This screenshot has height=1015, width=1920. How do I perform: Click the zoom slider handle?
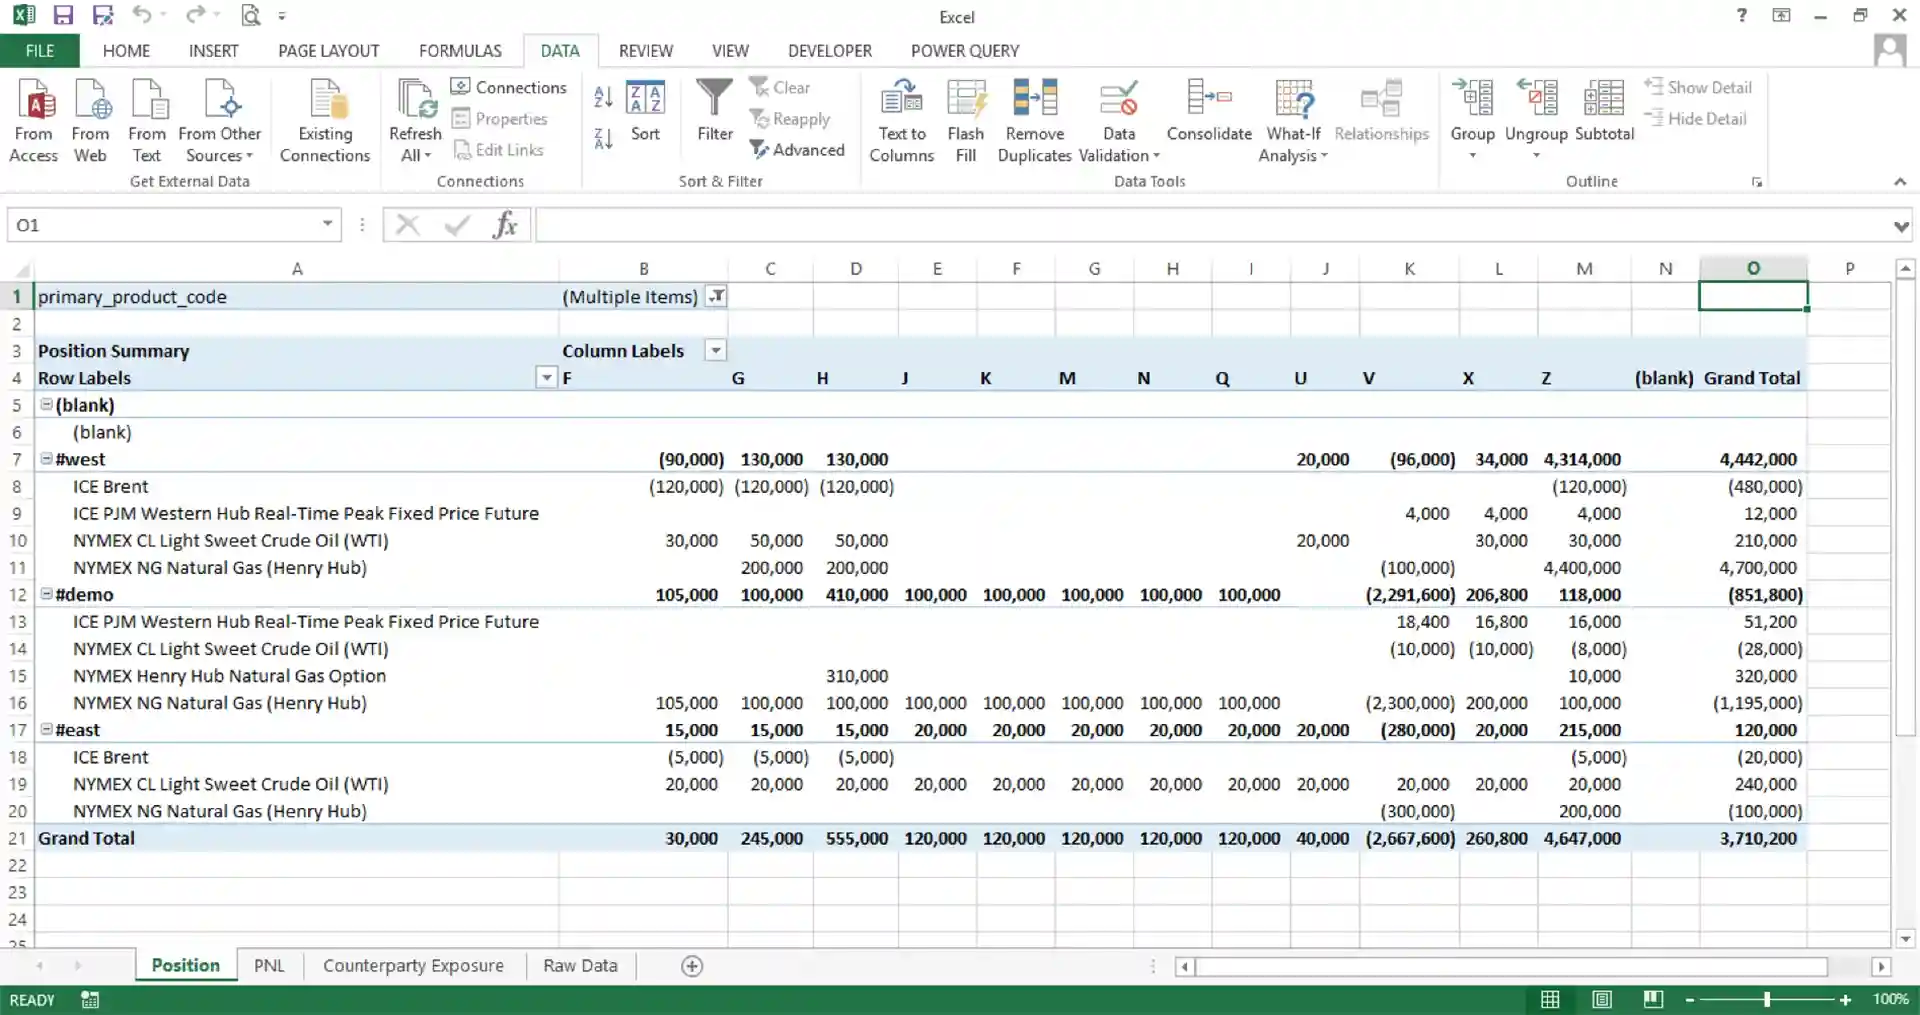1767,999
